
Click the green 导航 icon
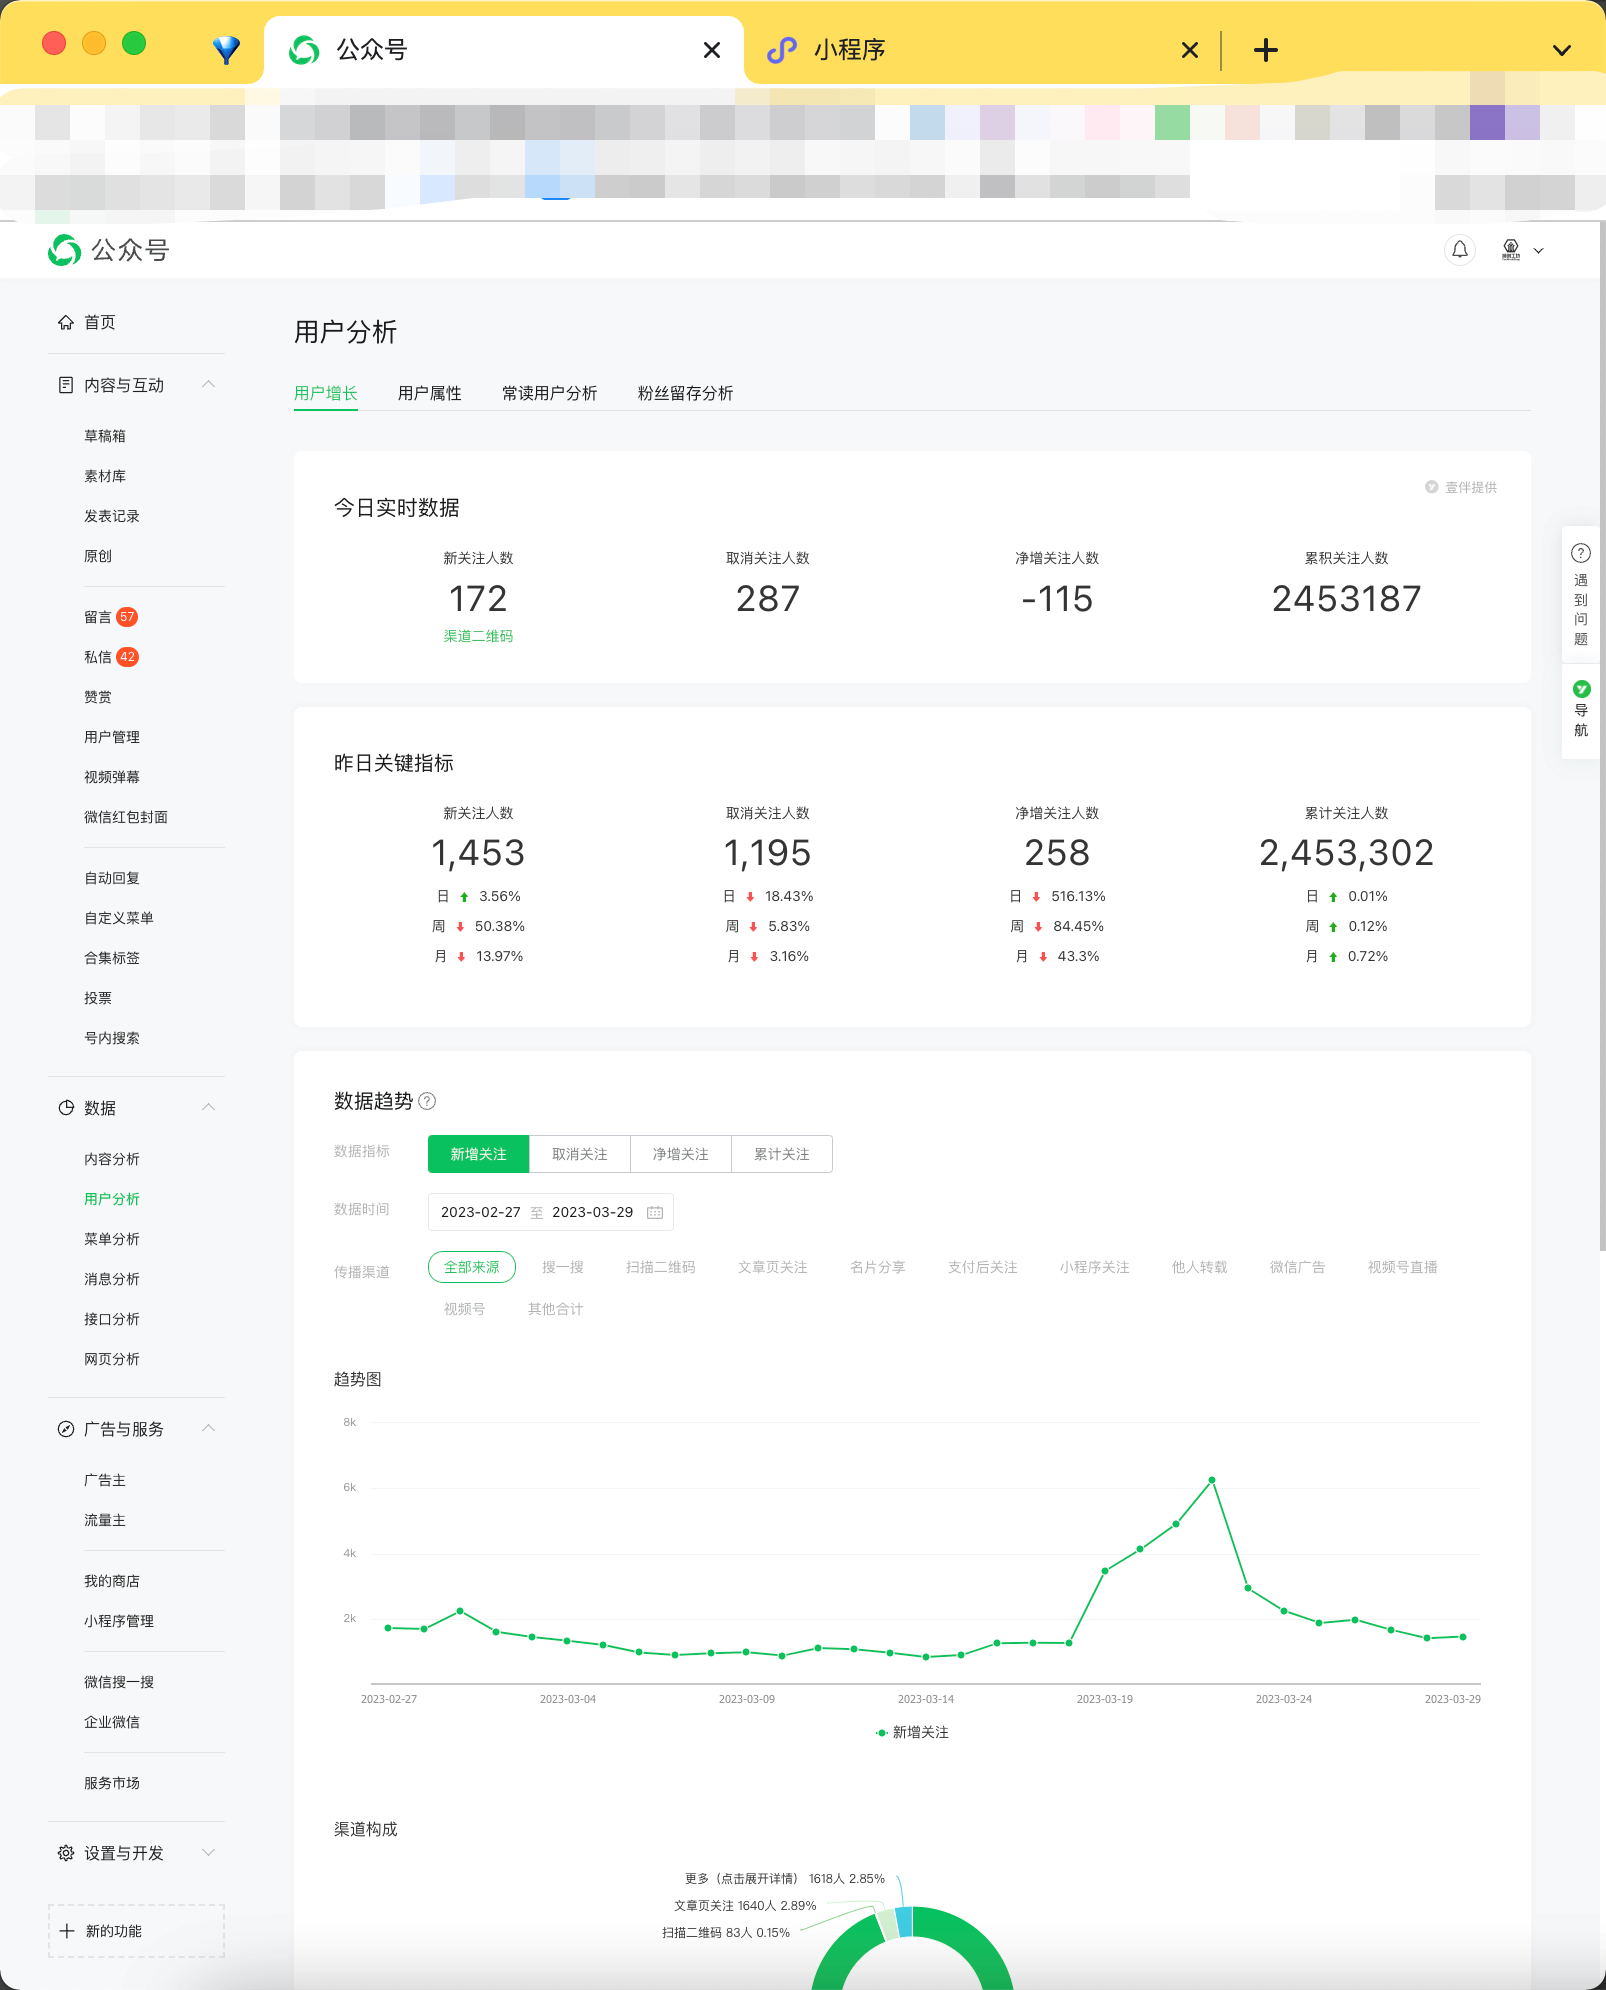pyautogui.click(x=1581, y=689)
